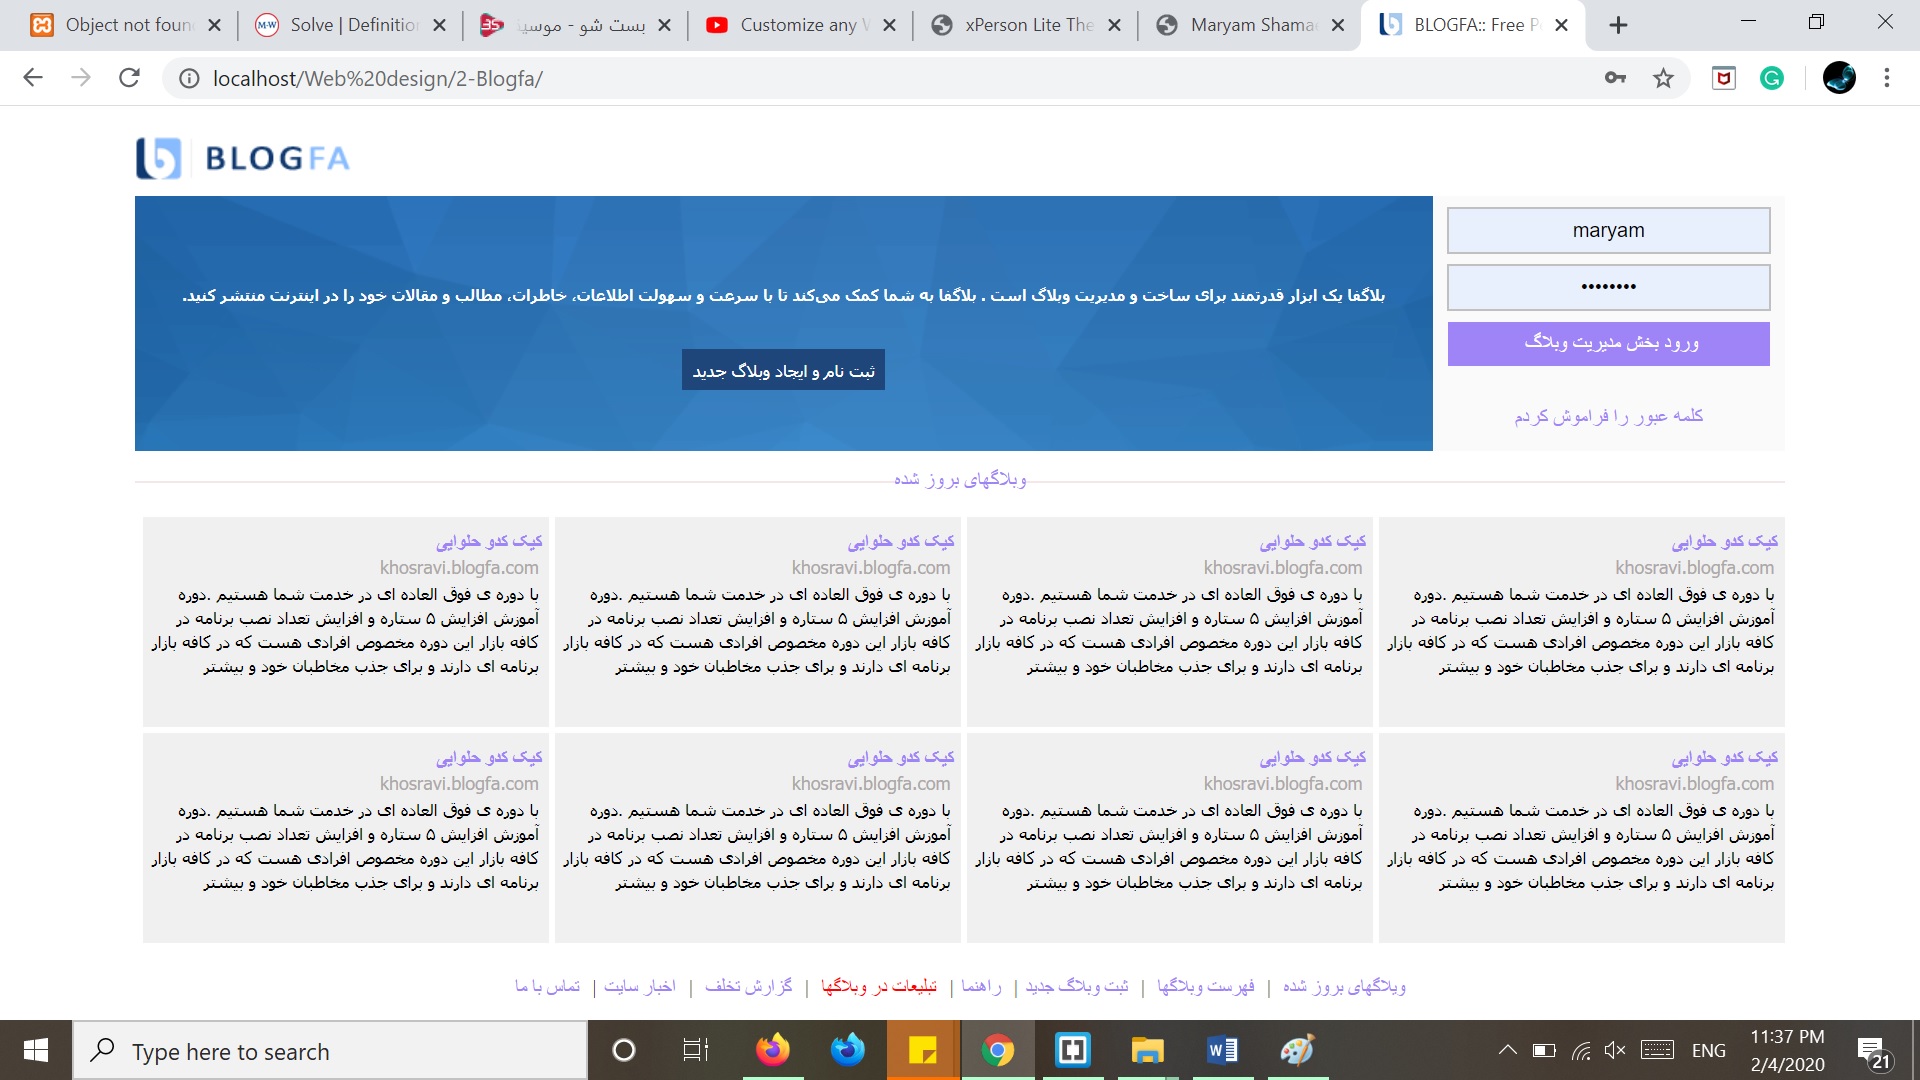Viewport: 1920px width, 1080px height.
Task: Open footer link 'اخبار سایت'
Action: [640, 986]
